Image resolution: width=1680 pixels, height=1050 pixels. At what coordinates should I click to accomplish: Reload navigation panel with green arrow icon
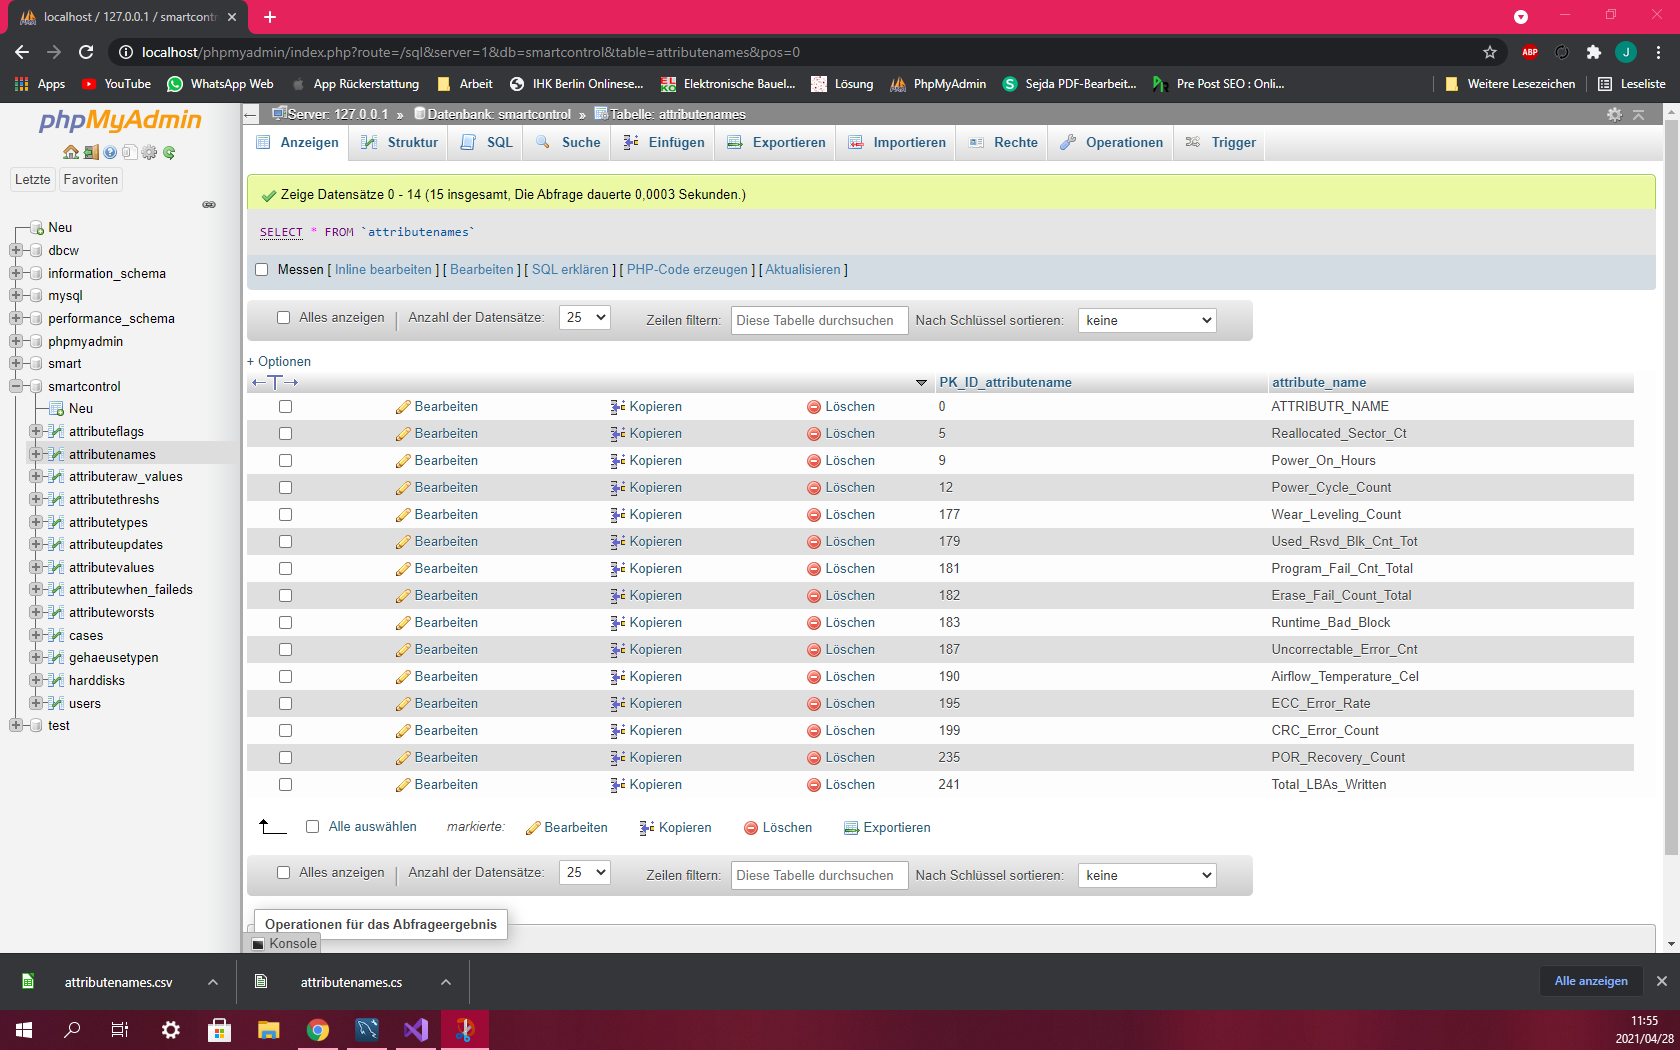tap(169, 152)
